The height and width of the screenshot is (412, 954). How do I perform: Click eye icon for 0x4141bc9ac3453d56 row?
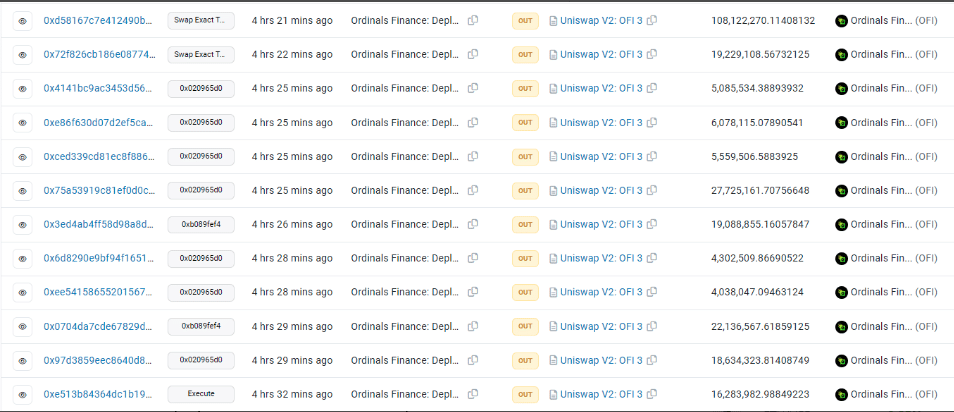[22, 89]
